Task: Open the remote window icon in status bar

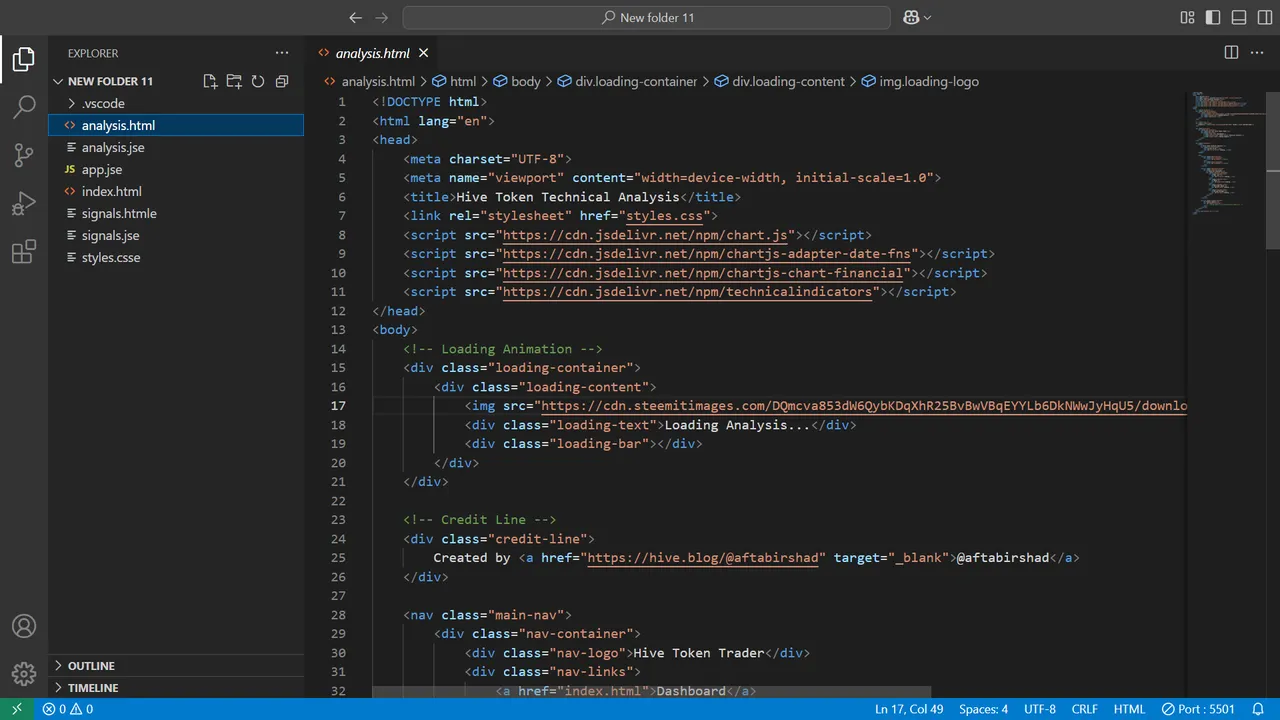Action: click(x=17, y=709)
